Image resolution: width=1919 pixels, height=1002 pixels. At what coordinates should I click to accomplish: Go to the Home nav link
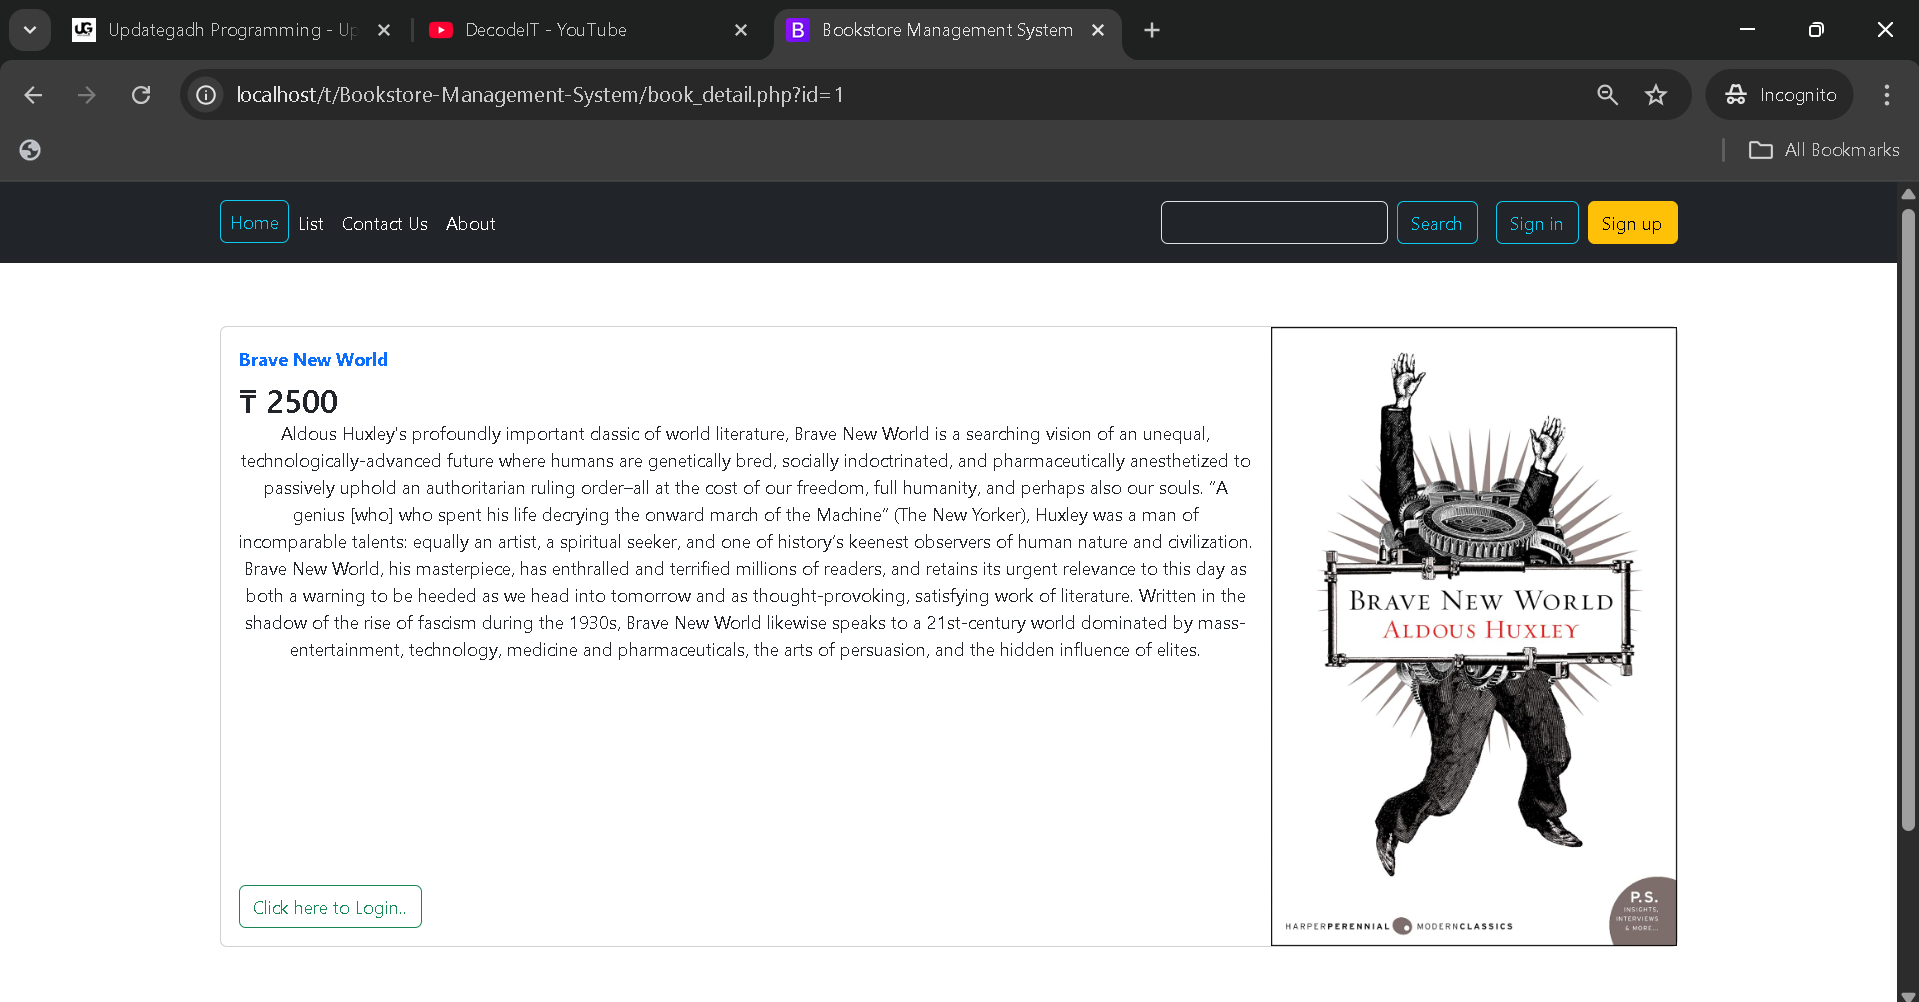click(x=254, y=222)
